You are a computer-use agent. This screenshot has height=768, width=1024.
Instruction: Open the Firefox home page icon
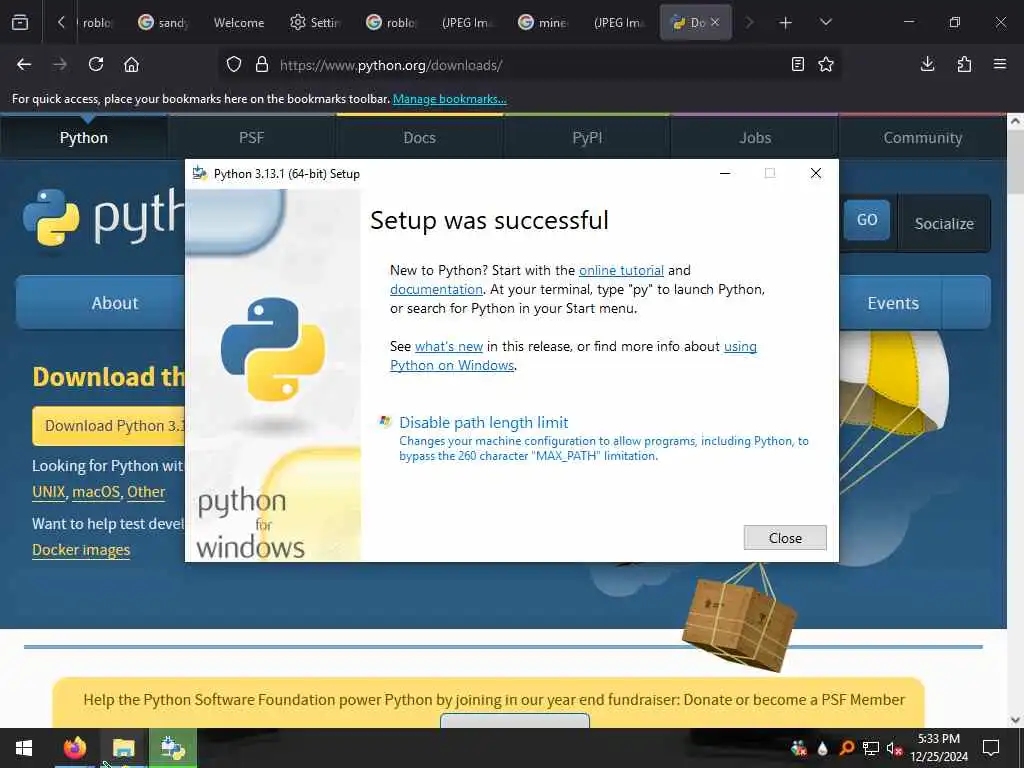131,65
